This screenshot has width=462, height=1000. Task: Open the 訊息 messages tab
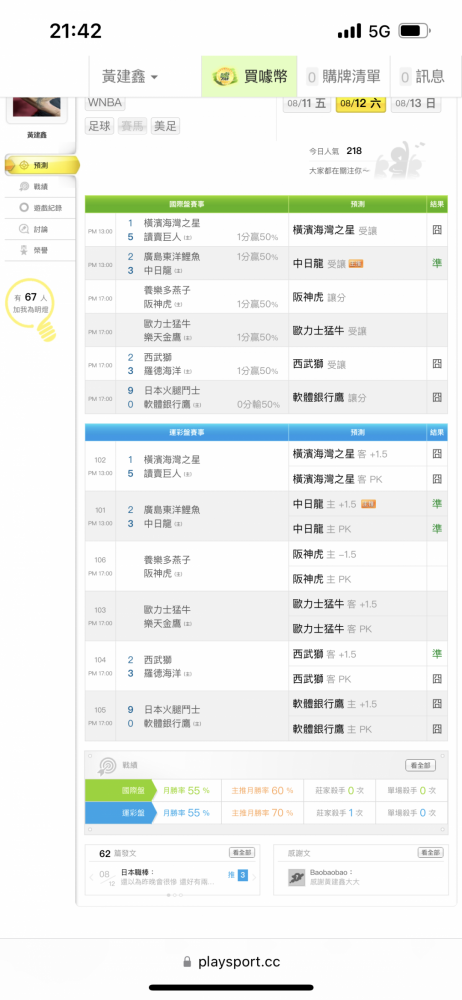[422, 77]
